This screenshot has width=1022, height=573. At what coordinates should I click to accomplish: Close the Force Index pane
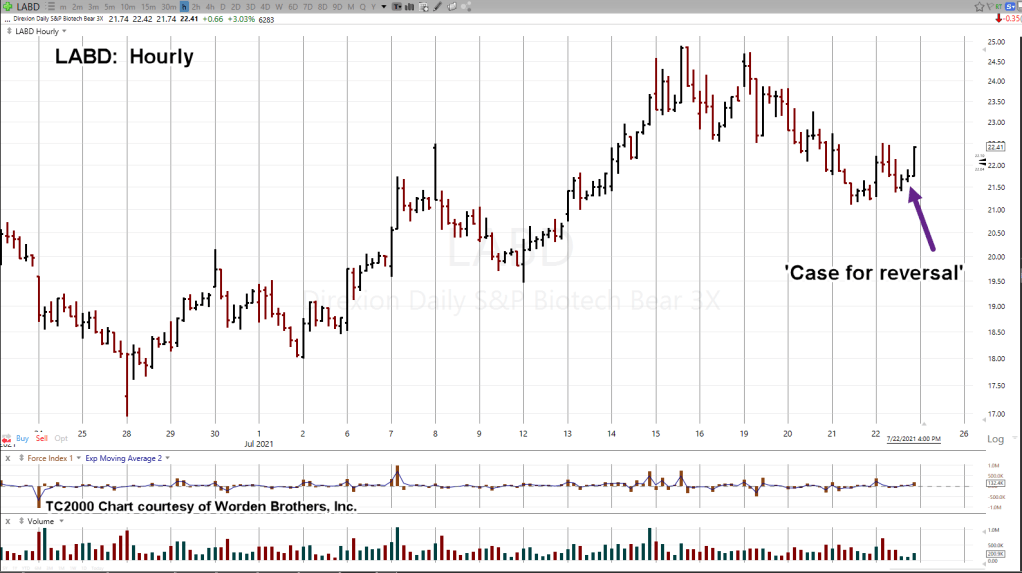[x=8, y=457]
